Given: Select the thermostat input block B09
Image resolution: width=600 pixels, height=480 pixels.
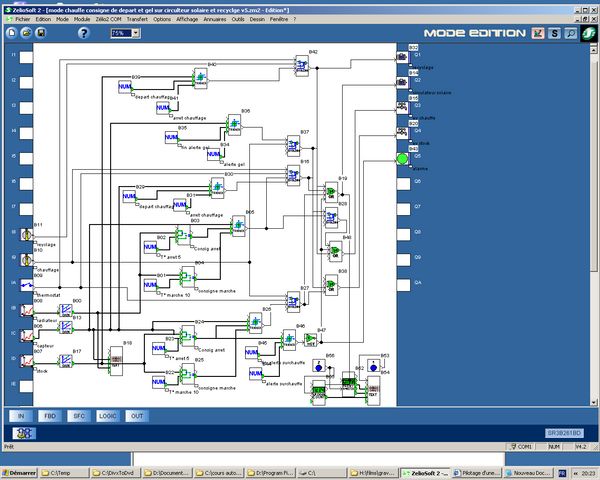Looking at the screenshot, I should (27, 285).
